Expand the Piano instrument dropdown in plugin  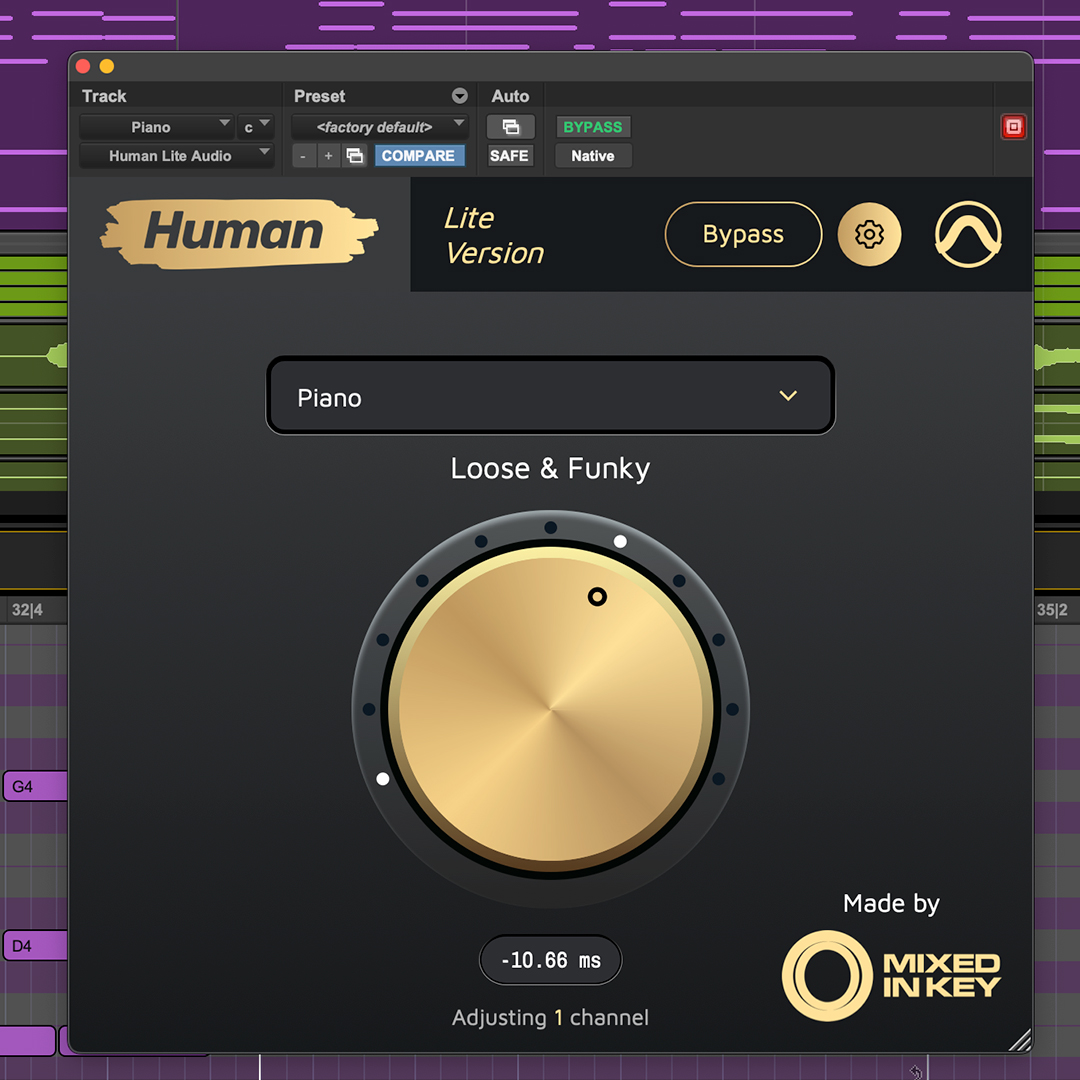click(x=550, y=396)
